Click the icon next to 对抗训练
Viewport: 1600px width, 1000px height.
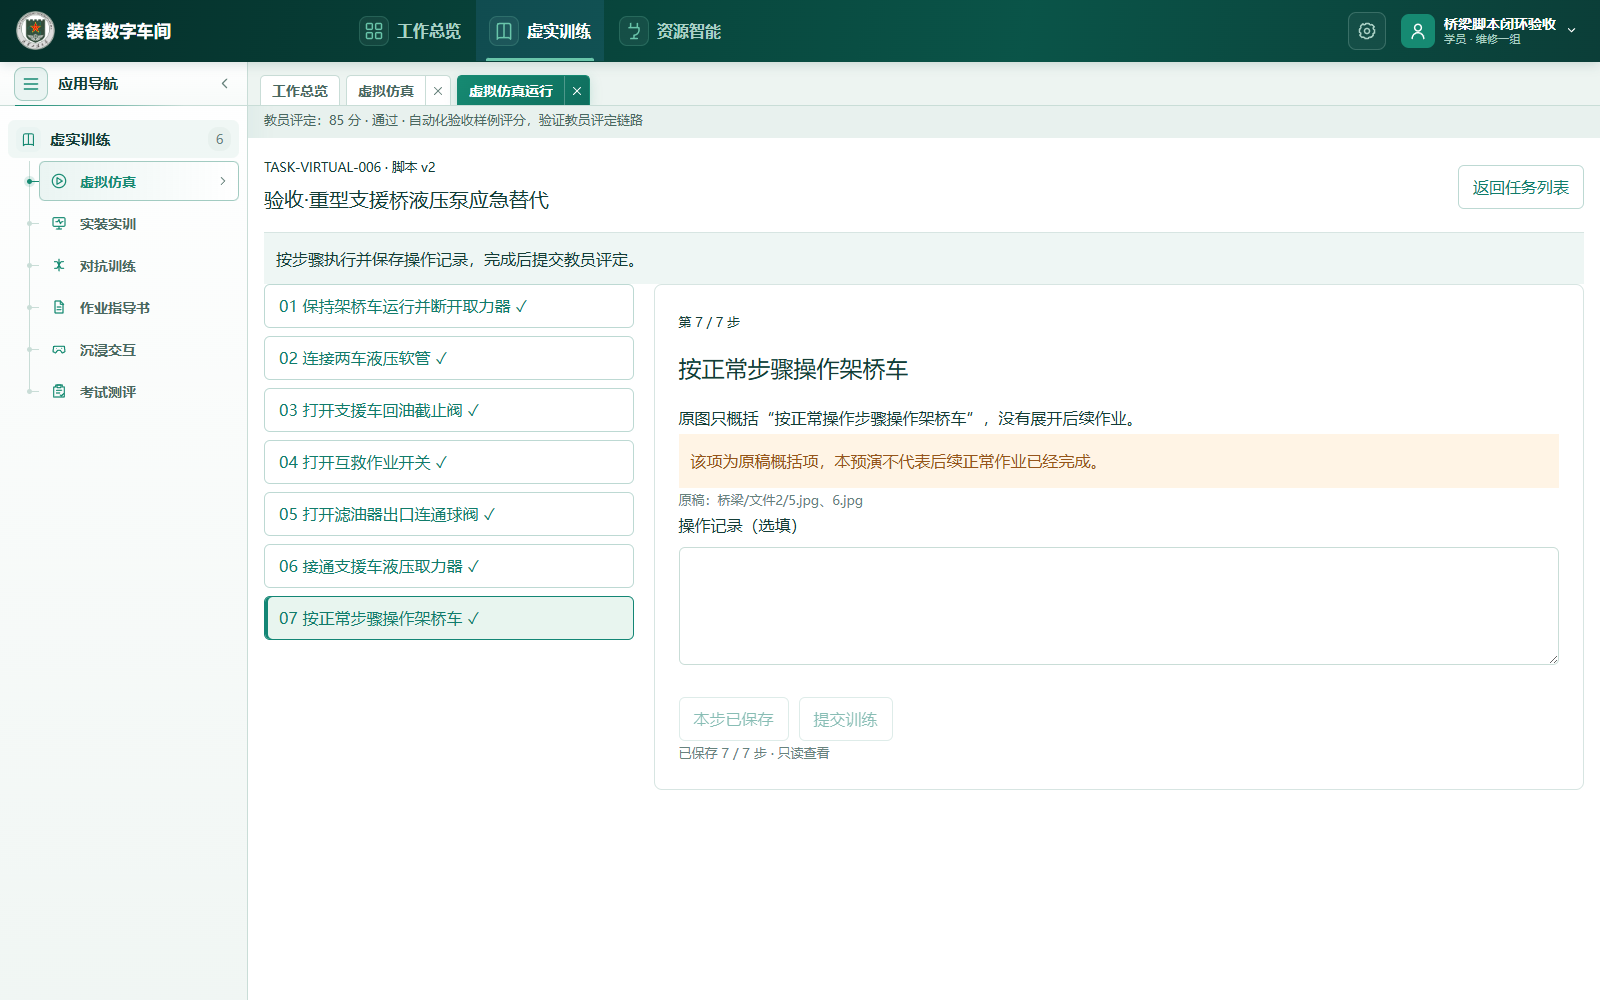click(x=59, y=265)
